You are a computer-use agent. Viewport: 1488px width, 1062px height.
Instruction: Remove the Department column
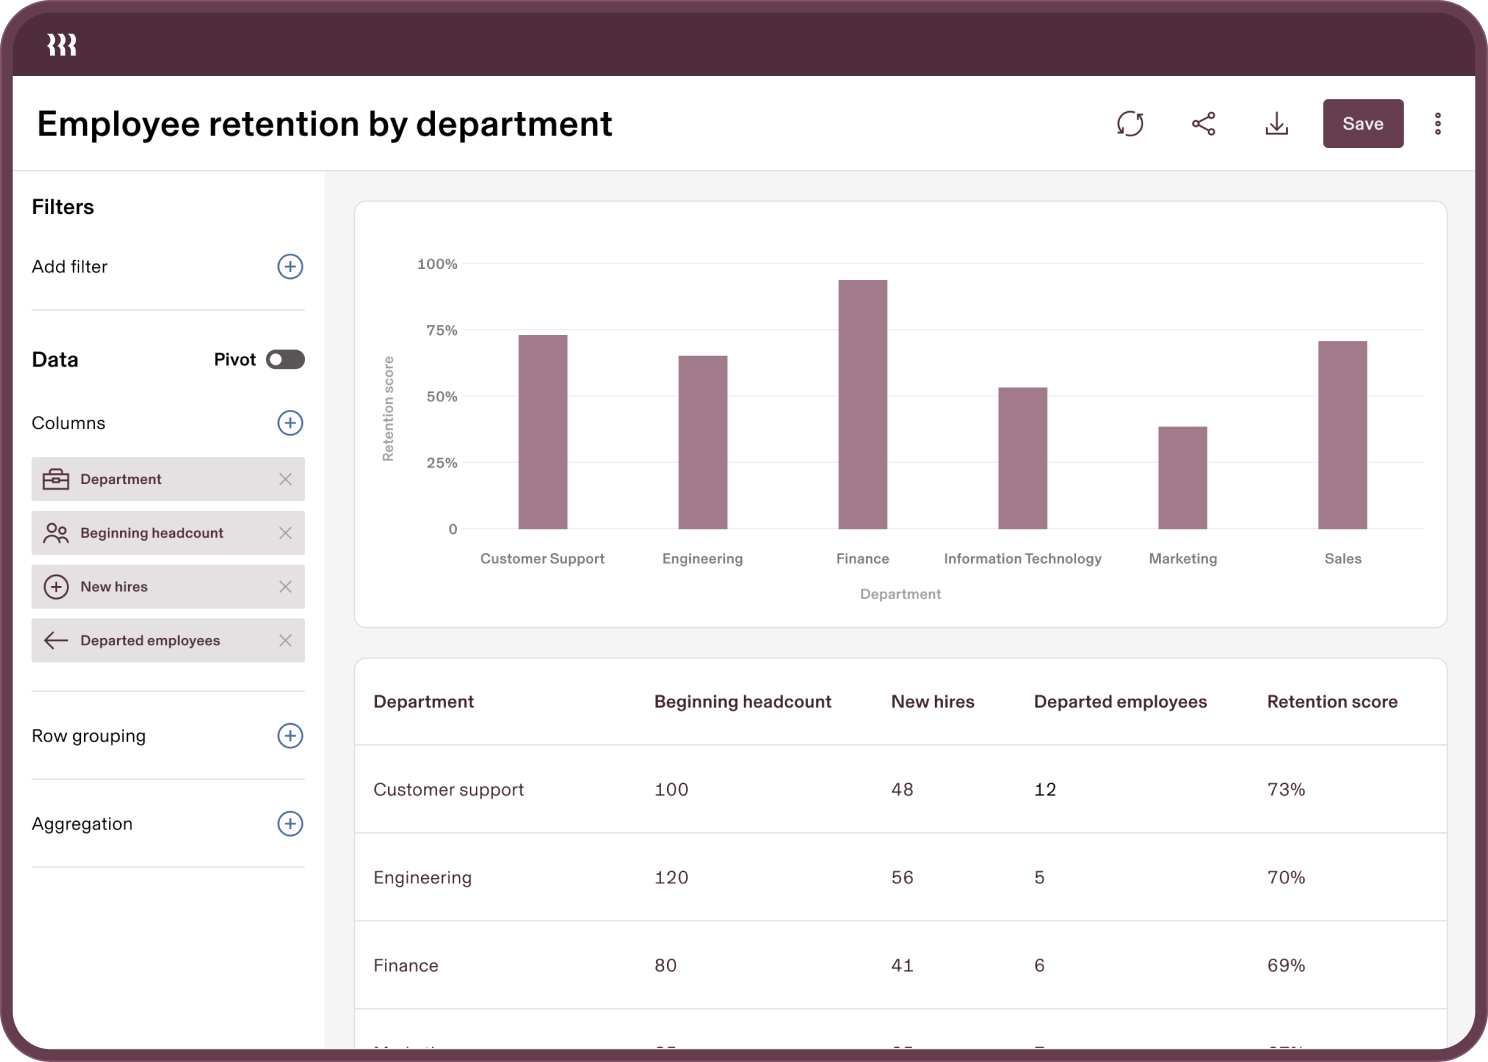tap(286, 479)
